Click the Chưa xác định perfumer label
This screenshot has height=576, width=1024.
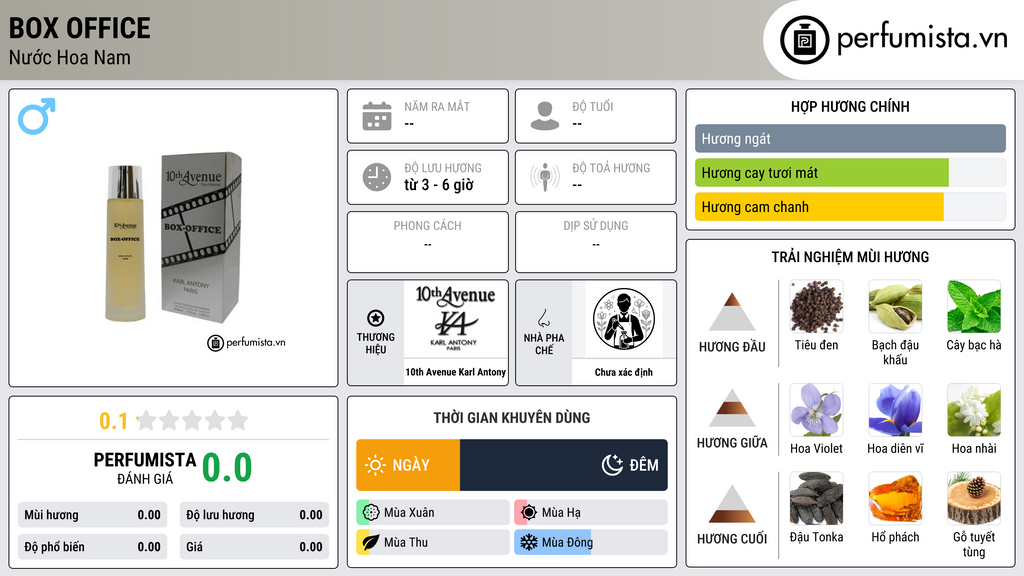pos(624,372)
